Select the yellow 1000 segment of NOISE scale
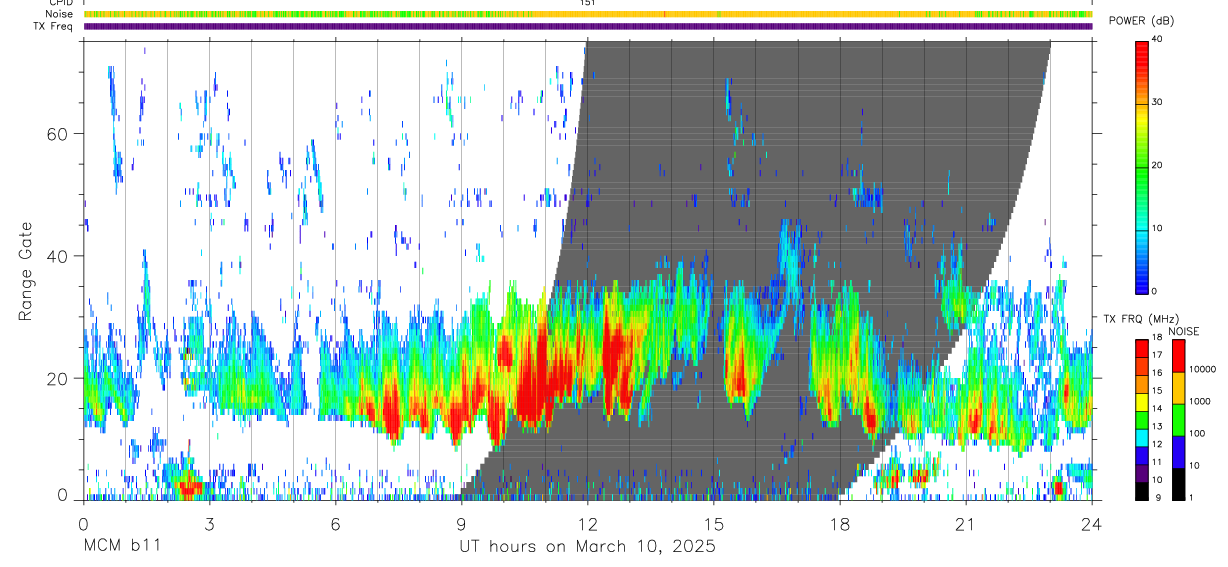Screen dimensions: 1228x567 (x=1179, y=388)
